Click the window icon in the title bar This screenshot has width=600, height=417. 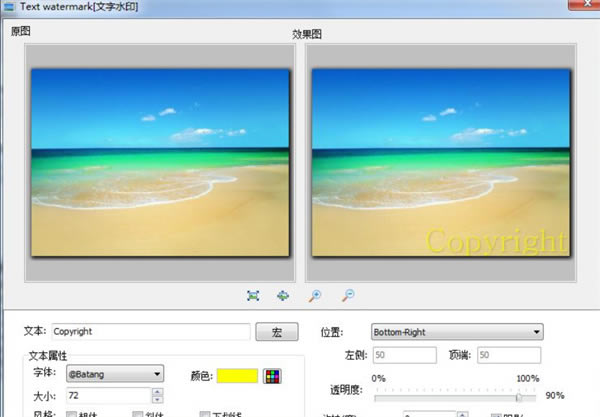click(9, 6)
